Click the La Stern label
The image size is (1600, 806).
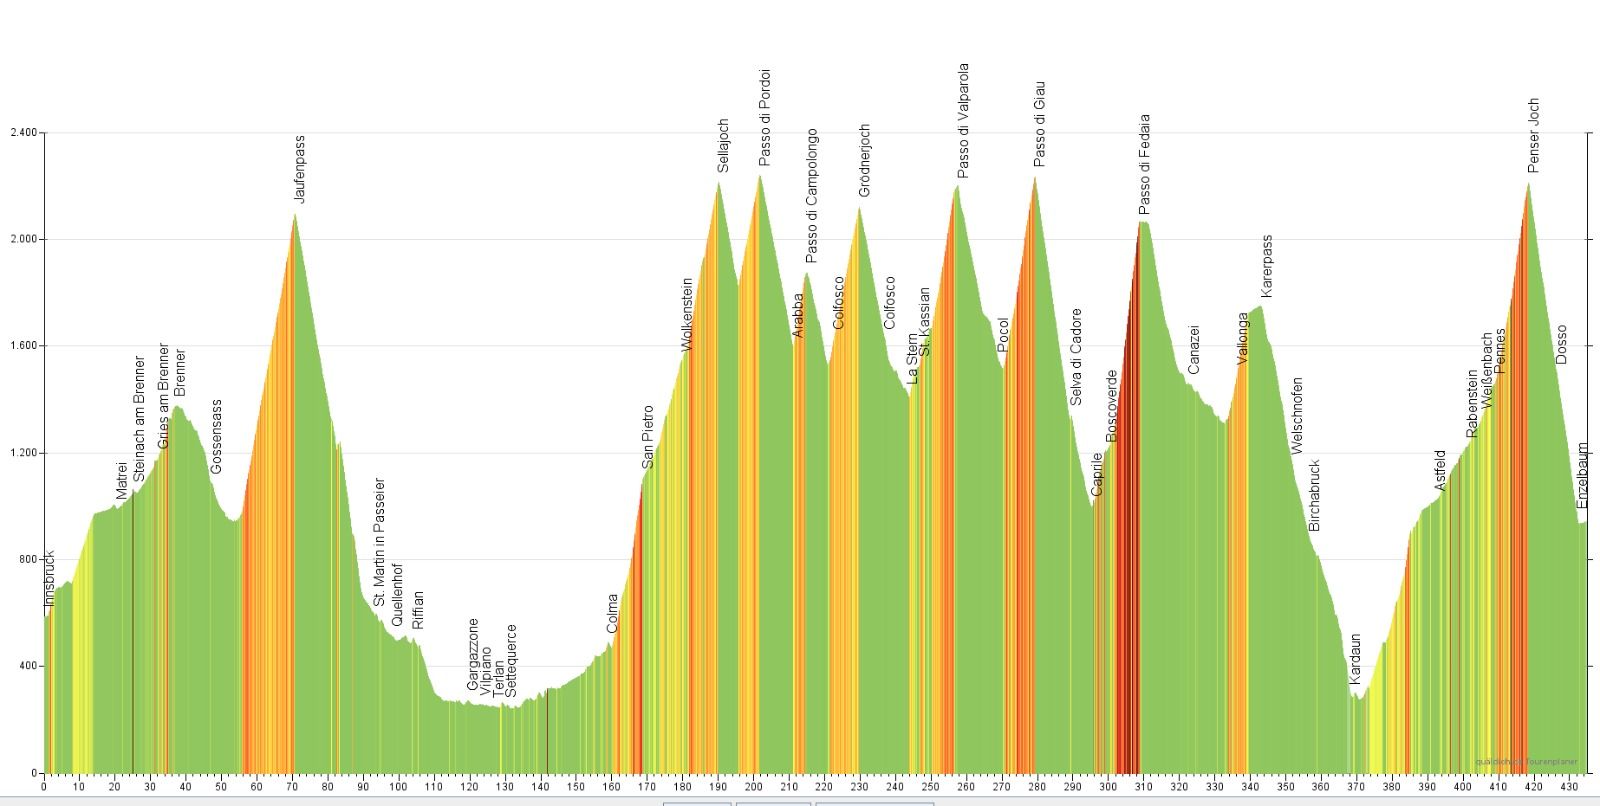click(x=912, y=359)
